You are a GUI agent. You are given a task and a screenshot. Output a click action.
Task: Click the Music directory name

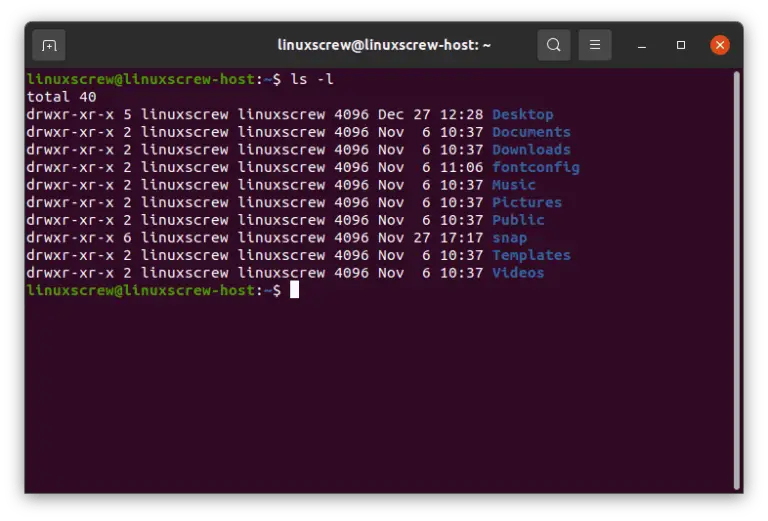514,185
